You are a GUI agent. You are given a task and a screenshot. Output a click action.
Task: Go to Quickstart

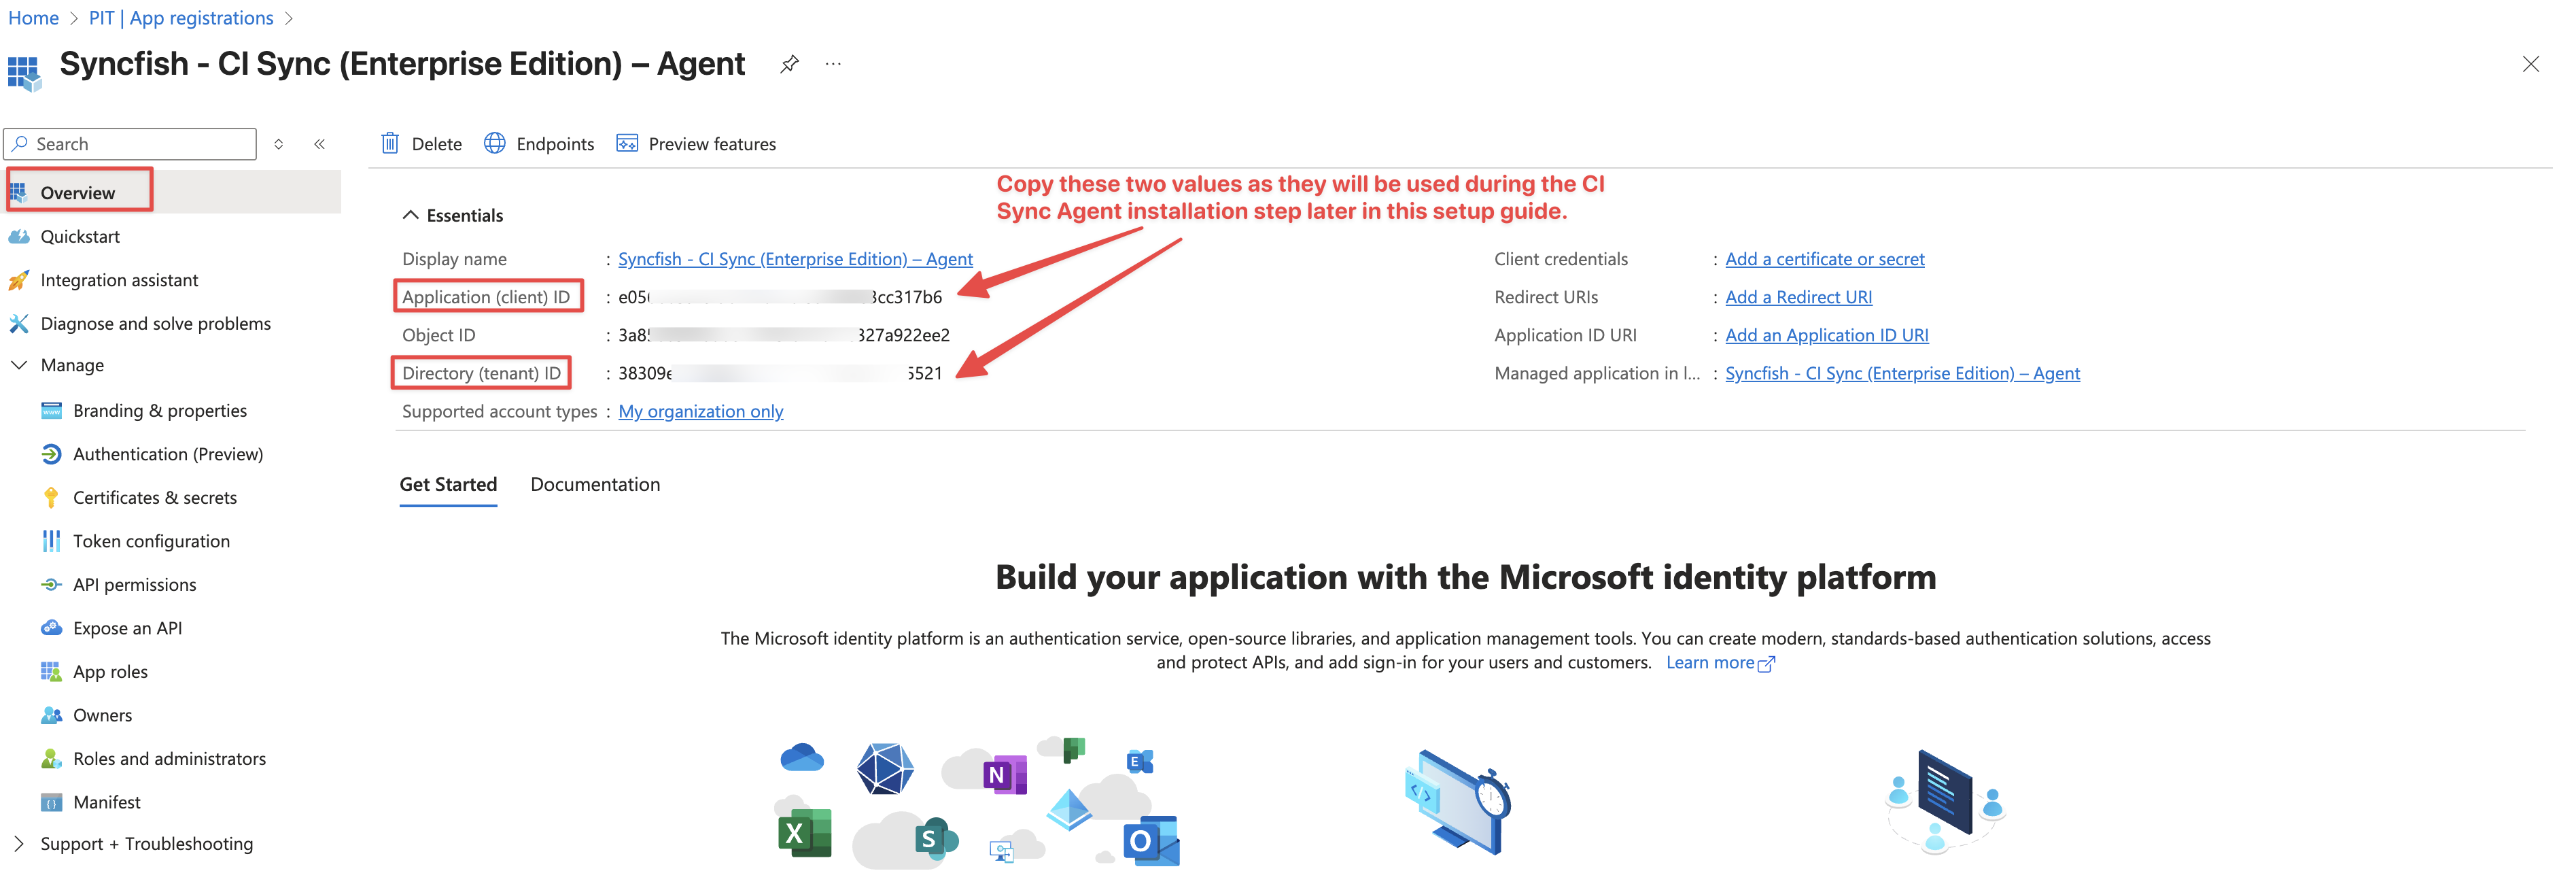click(80, 237)
